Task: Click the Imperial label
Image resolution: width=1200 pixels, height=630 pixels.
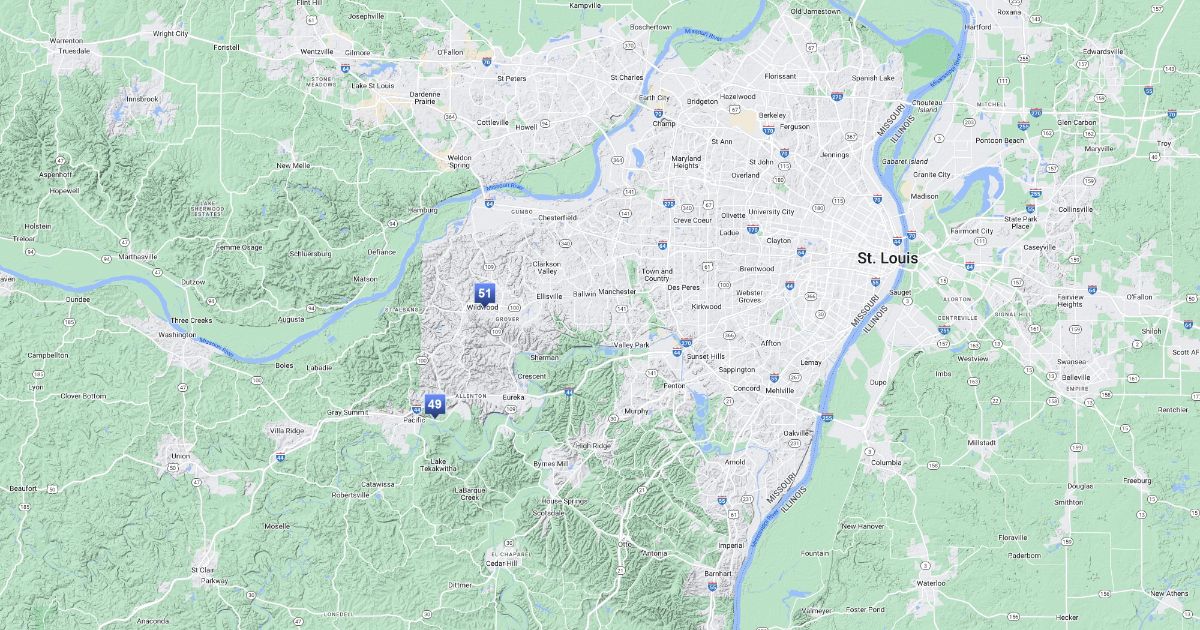Action: click(731, 545)
